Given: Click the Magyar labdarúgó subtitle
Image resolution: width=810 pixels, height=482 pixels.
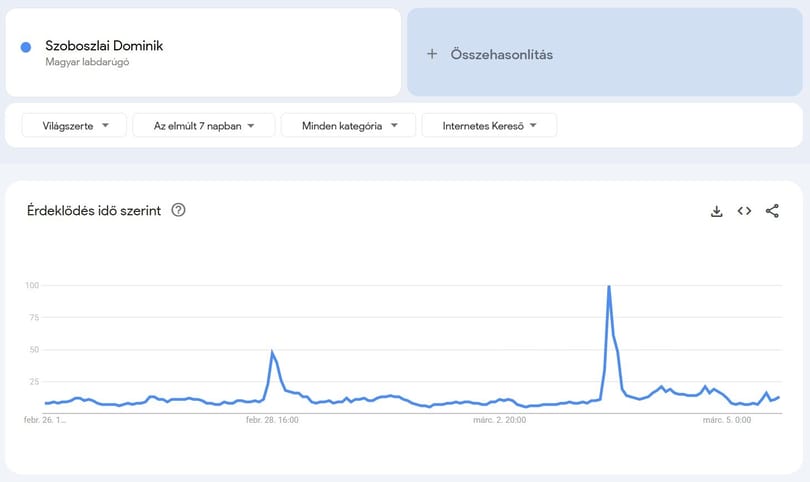Looking at the screenshot, I should 87,62.
